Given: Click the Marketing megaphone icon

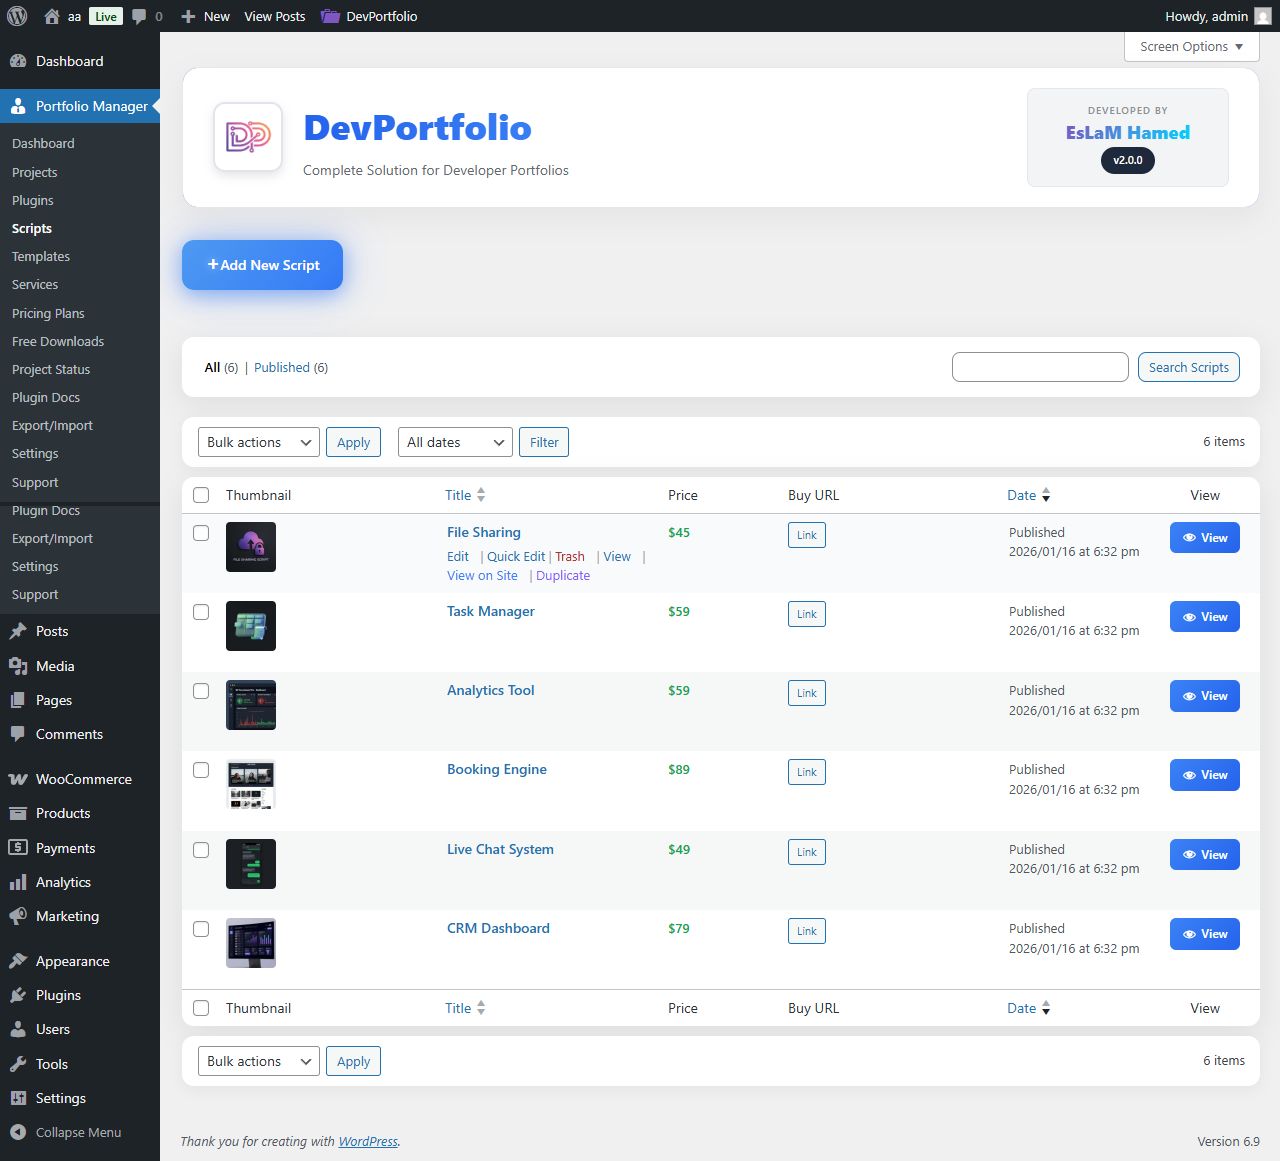Looking at the screenshot, I should [18, 916].
